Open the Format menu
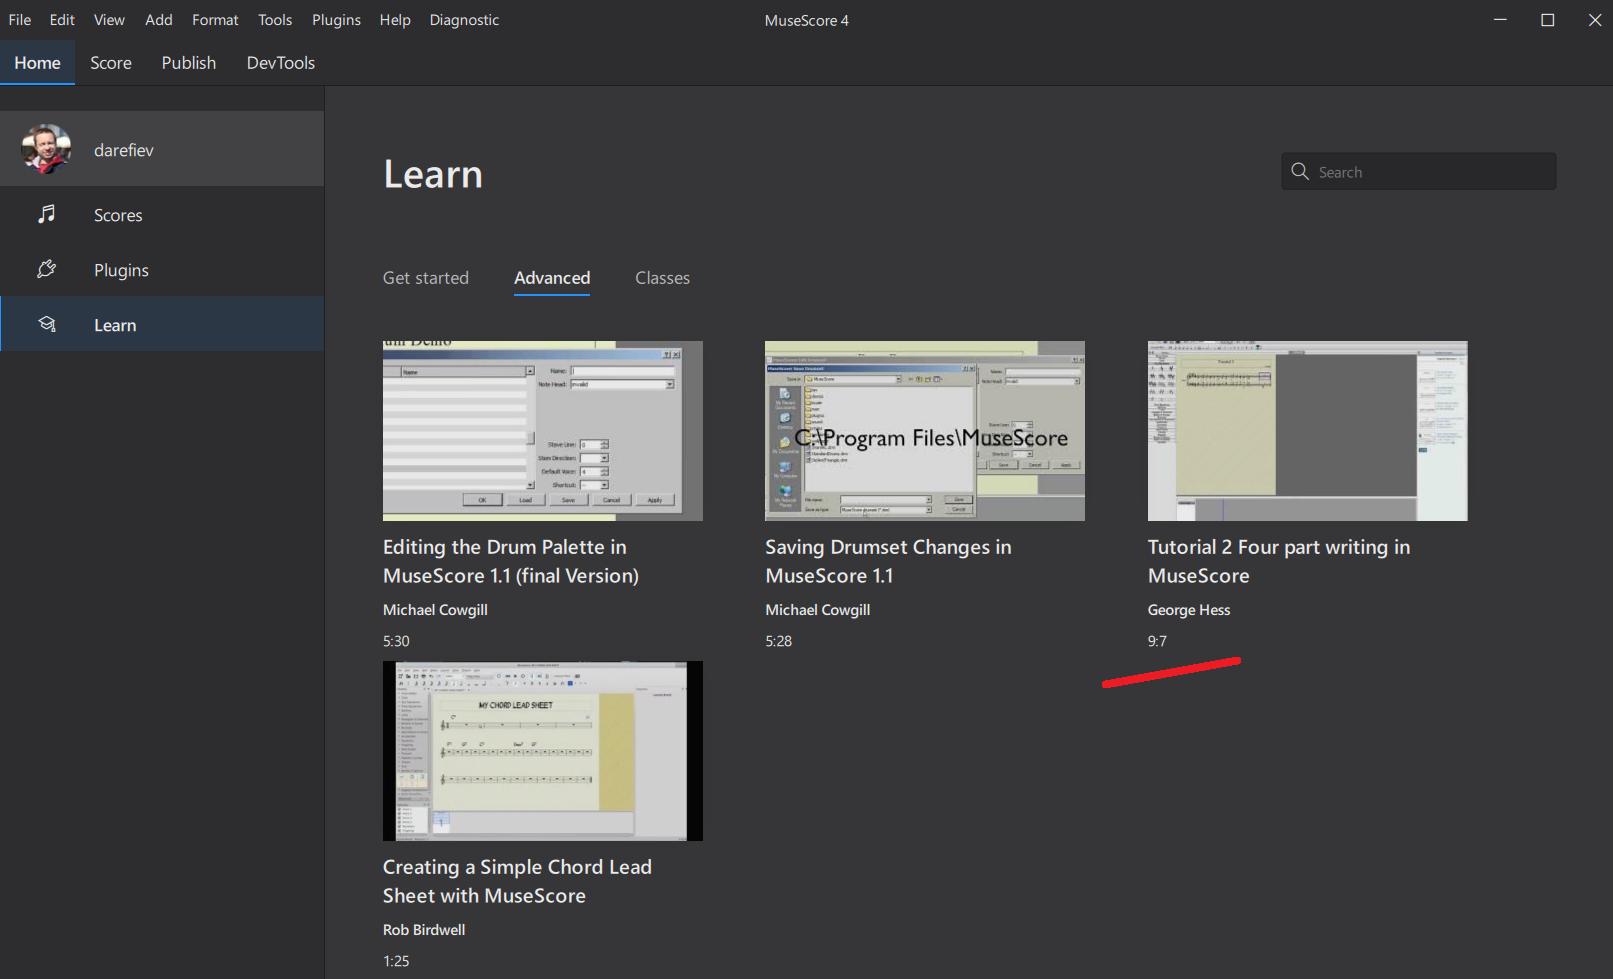 (x=214, y=19)
